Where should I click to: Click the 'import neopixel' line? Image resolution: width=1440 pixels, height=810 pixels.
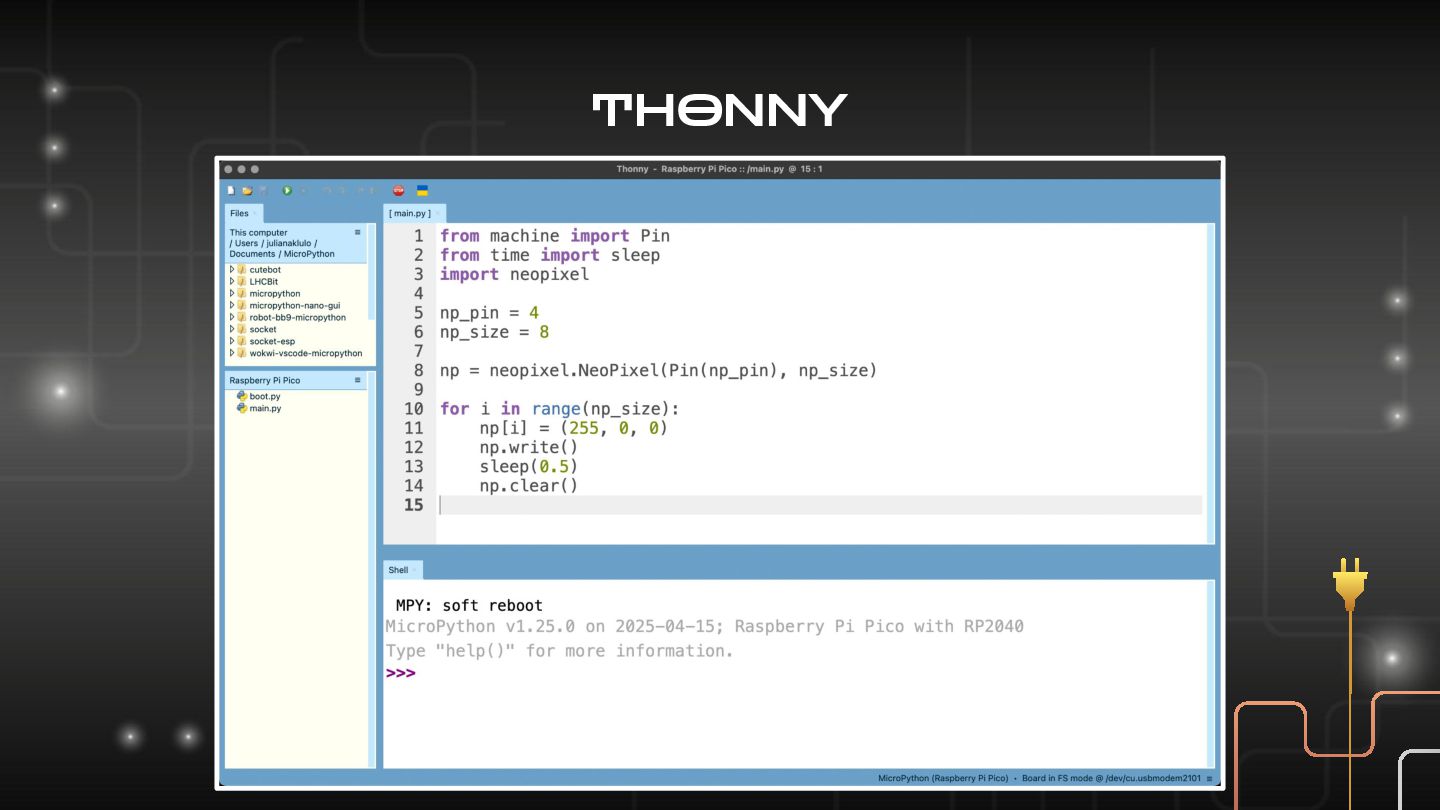(514, 274)
